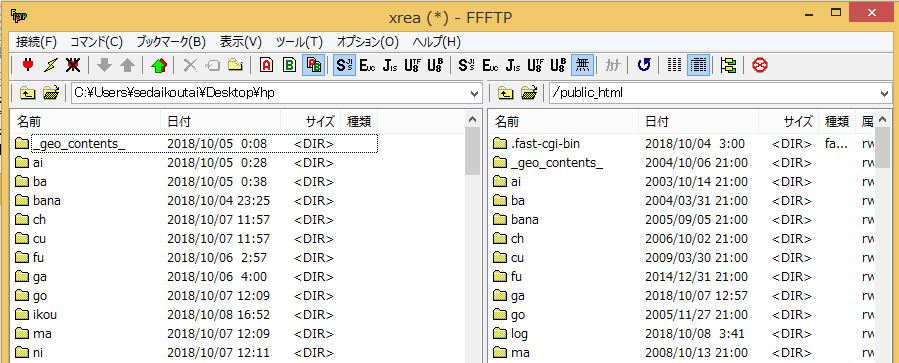The image size is (899, 363).
Task: Go up one folder in remote pane
Action: click(505, 93)
